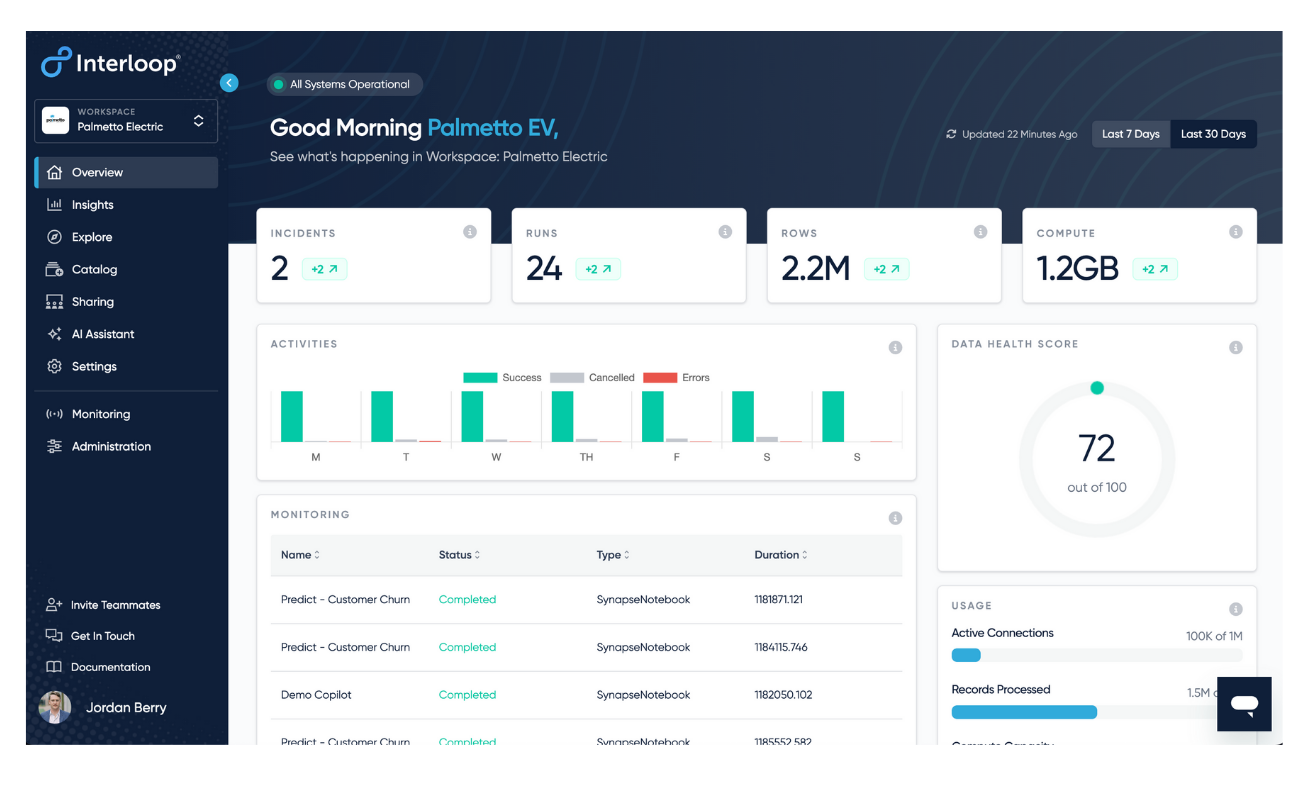Click the Invite Teammates person icon

pos(54,605)
